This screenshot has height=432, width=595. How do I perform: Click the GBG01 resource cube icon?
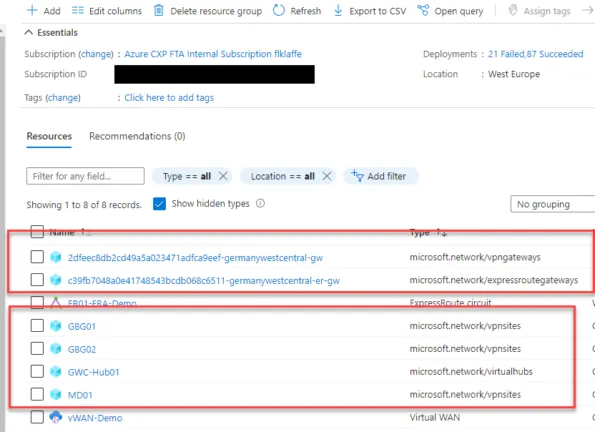click(56, 326)
